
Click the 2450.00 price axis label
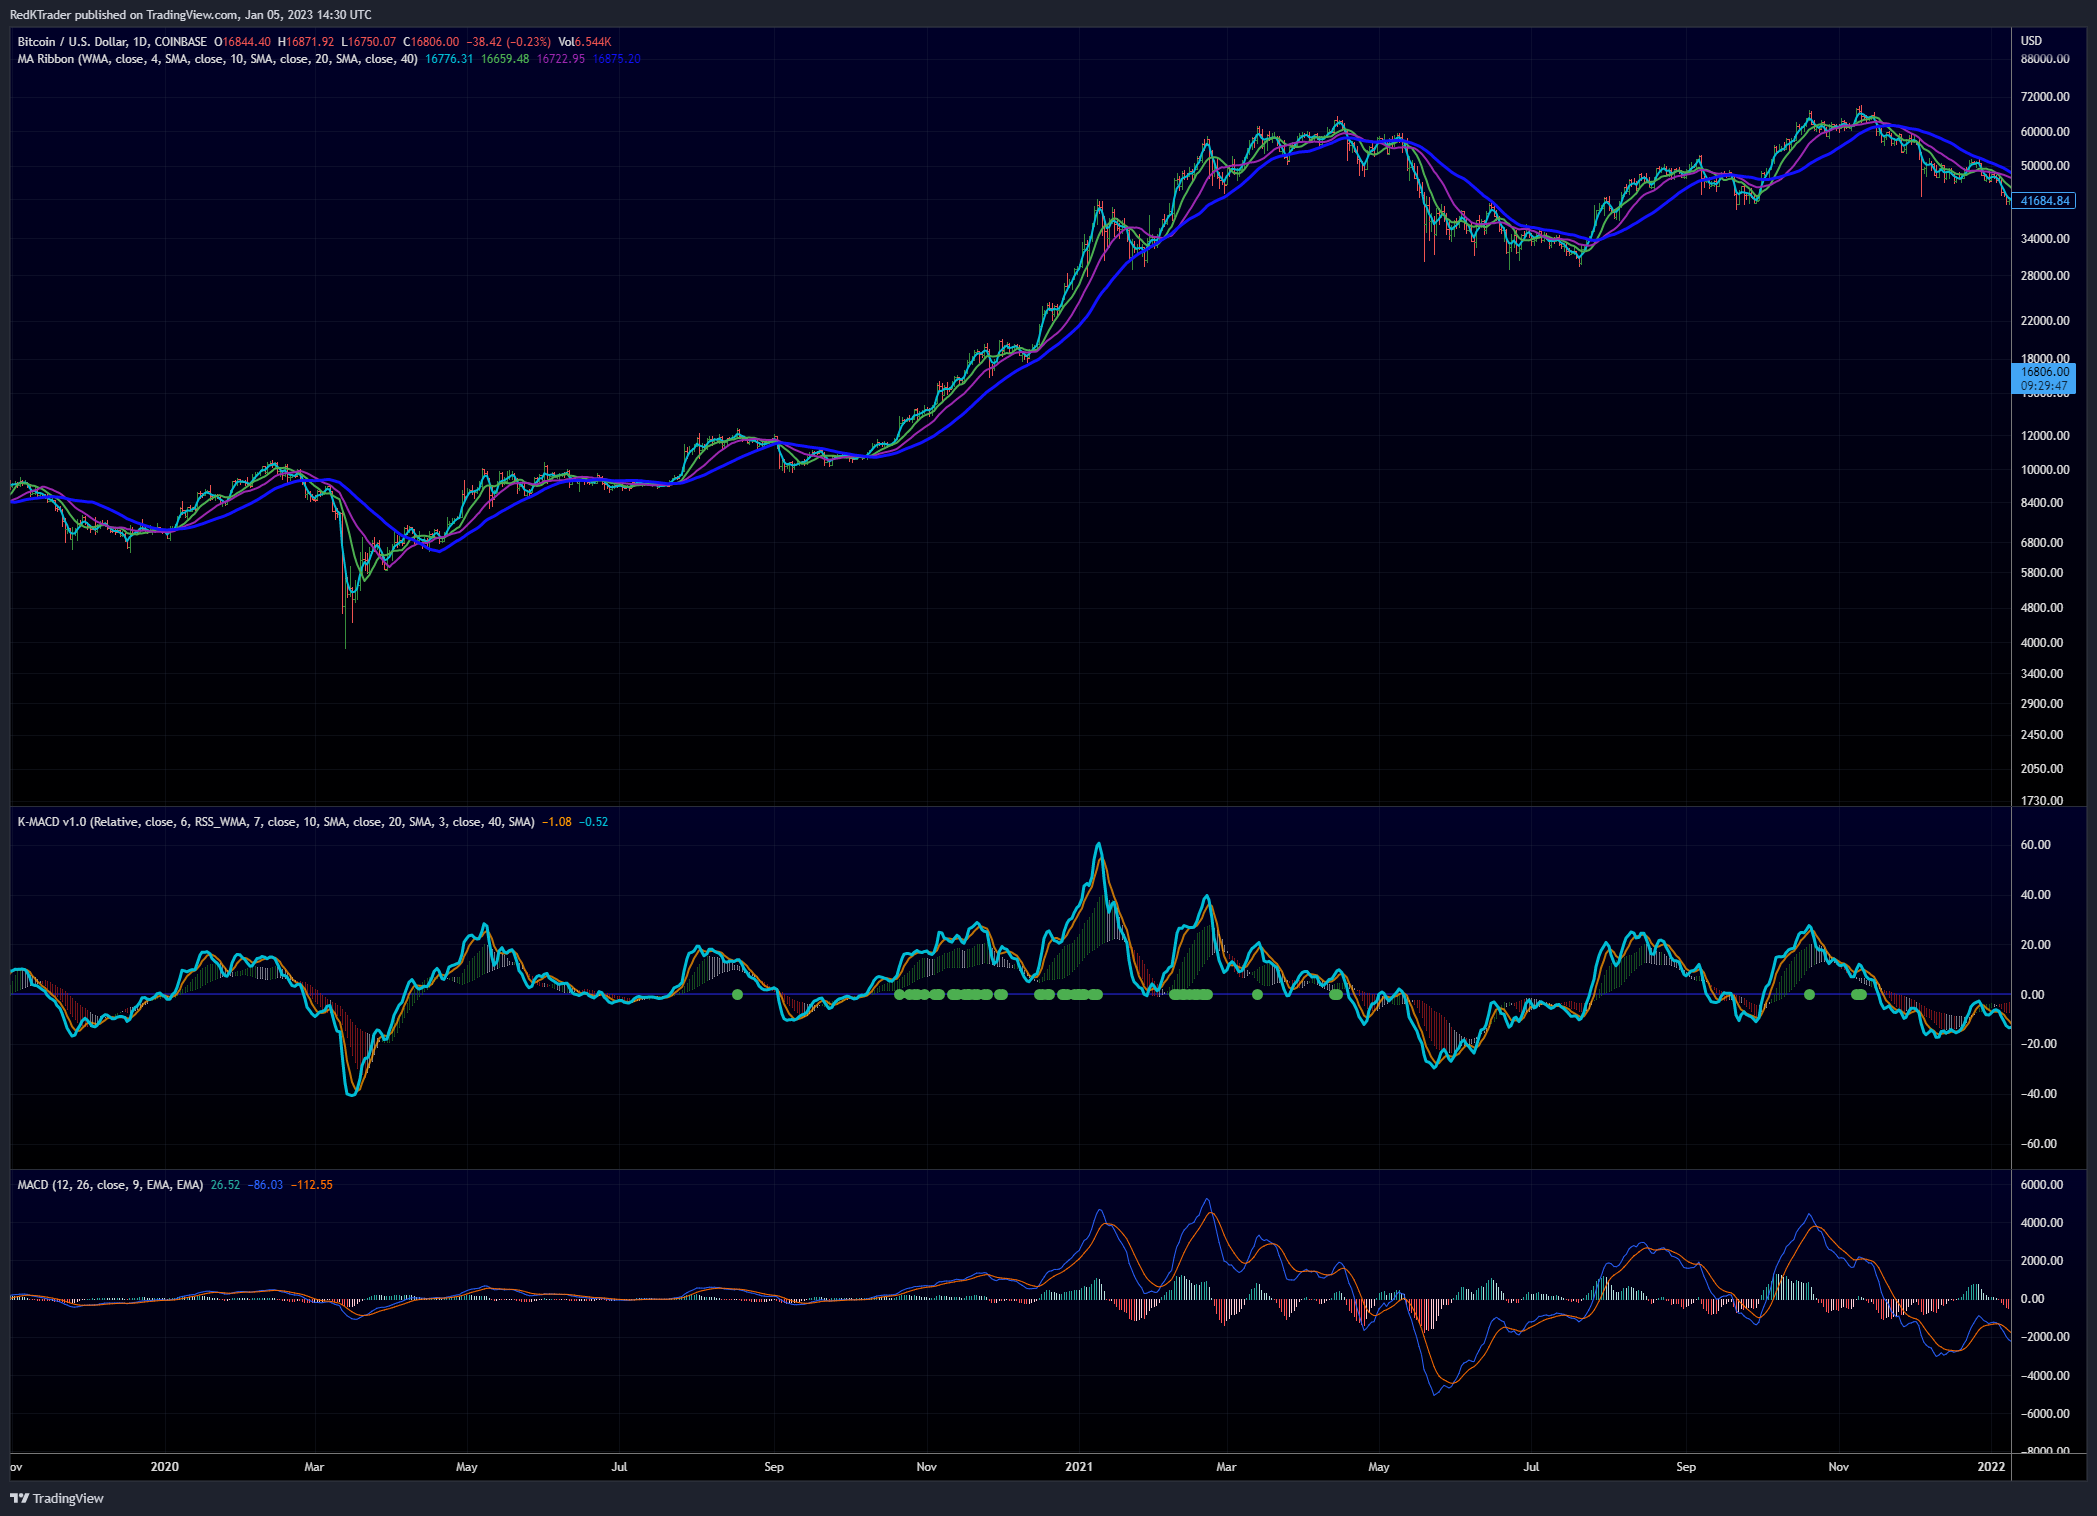coord(2042,735)
